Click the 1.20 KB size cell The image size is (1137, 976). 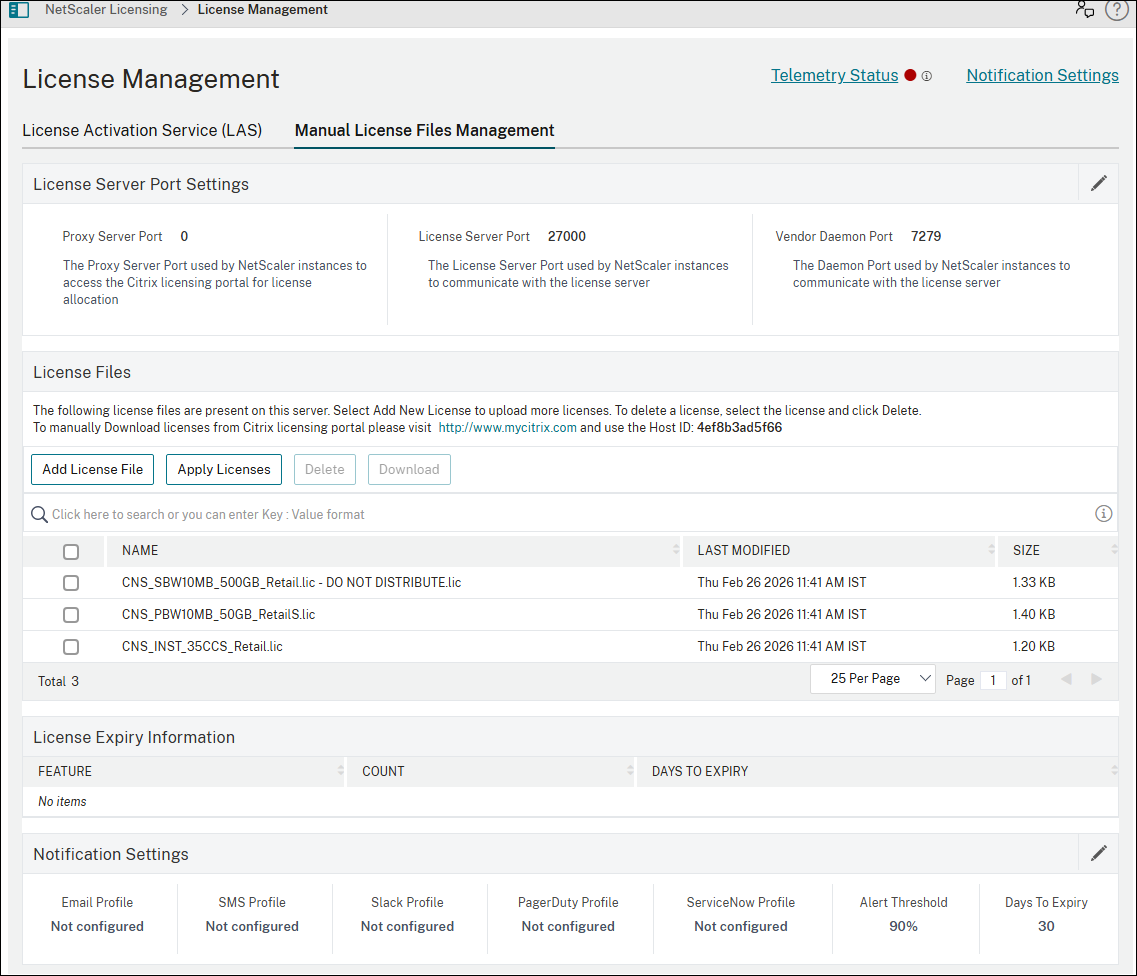pyautogui.click(x=1034, y=646)
